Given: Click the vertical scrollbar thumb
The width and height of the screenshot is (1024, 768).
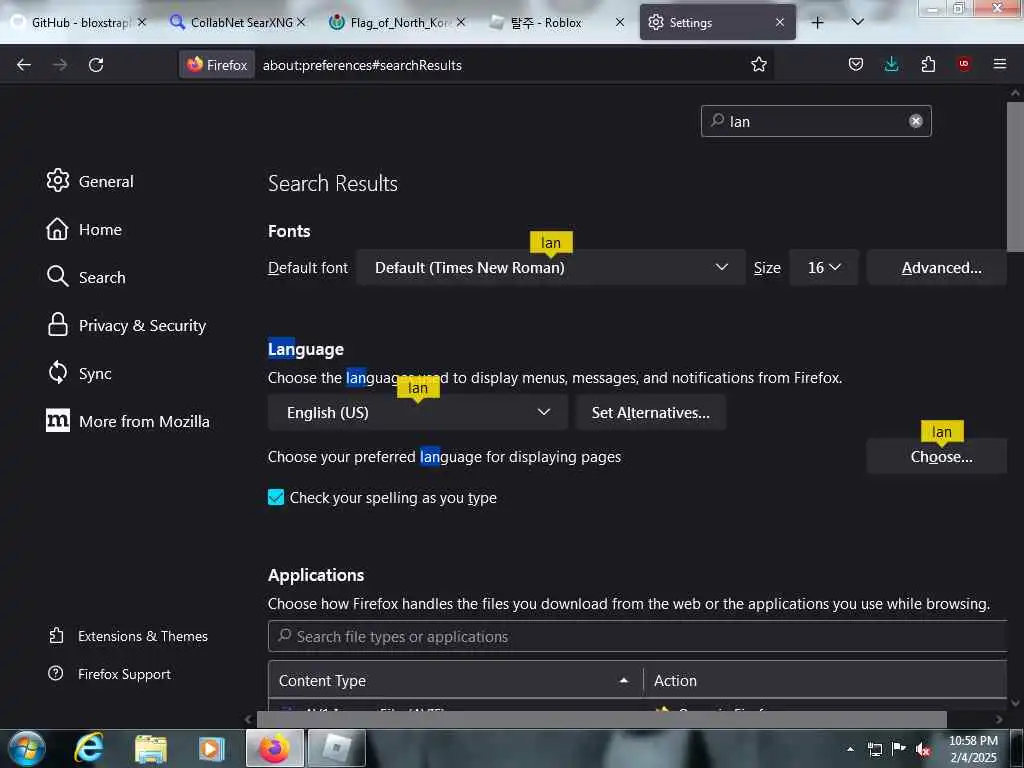Looking at the screenshot, I should [1015, 176].
